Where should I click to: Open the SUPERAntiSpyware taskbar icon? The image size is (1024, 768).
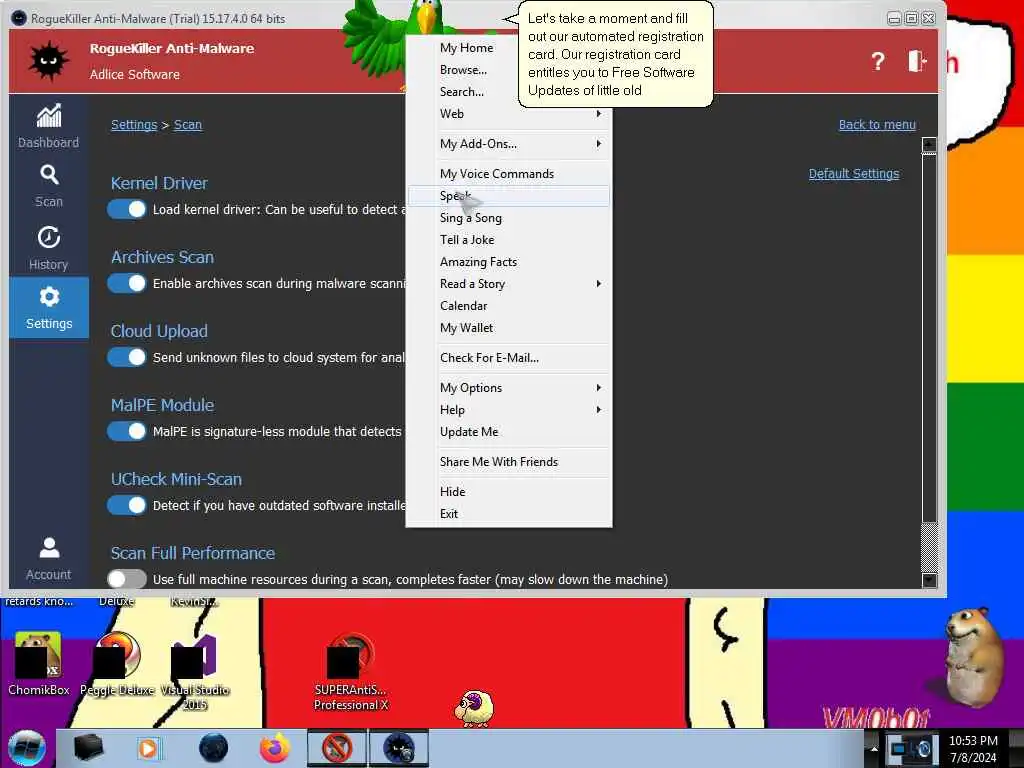(337, 748)
